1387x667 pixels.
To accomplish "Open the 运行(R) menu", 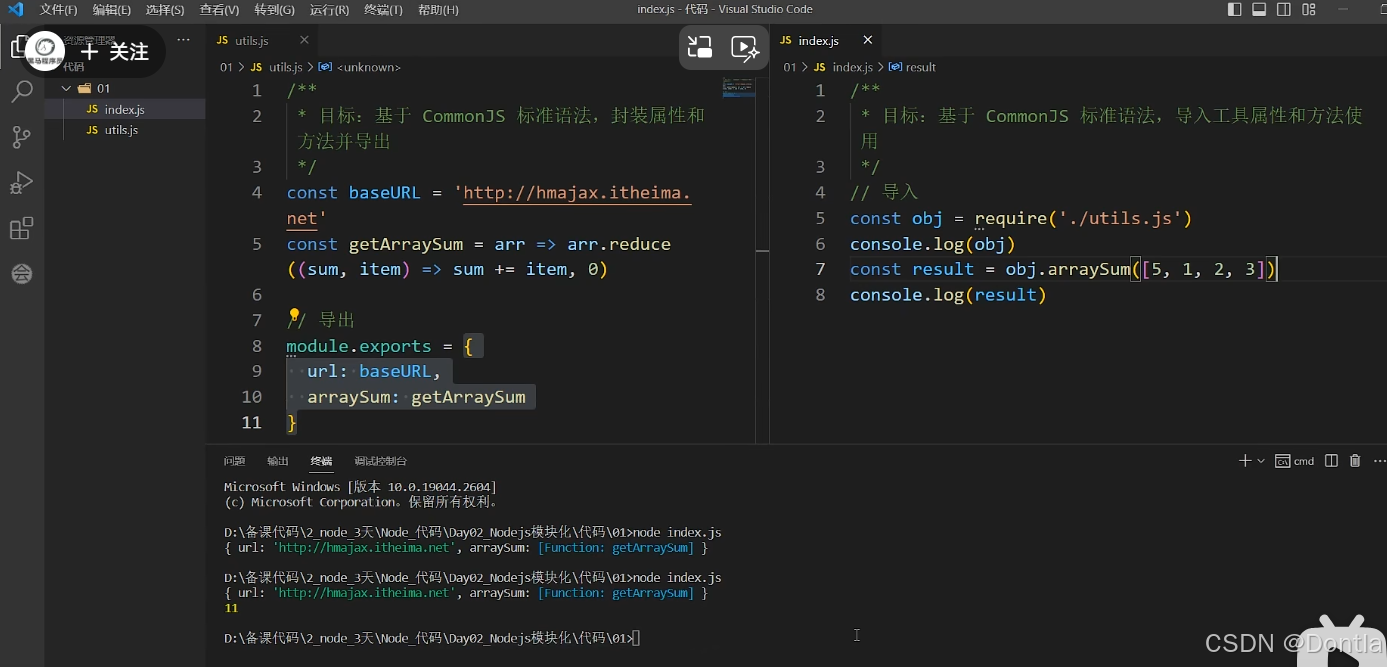I will [x=329, y=9].
